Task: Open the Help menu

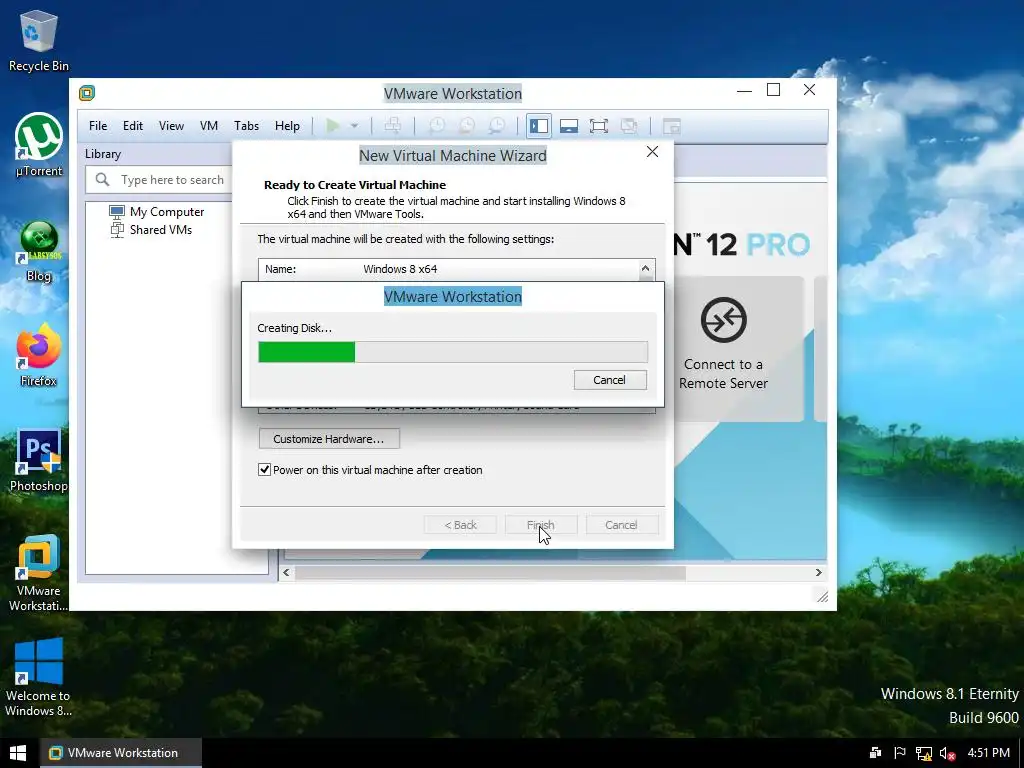Action: coord(287,126)
